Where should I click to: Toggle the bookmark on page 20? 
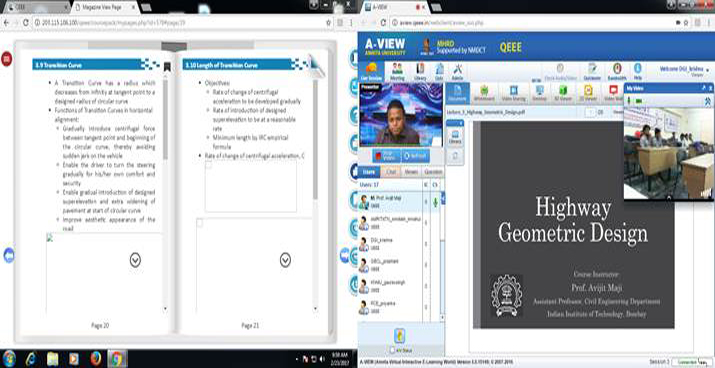[x=167, y=67]
